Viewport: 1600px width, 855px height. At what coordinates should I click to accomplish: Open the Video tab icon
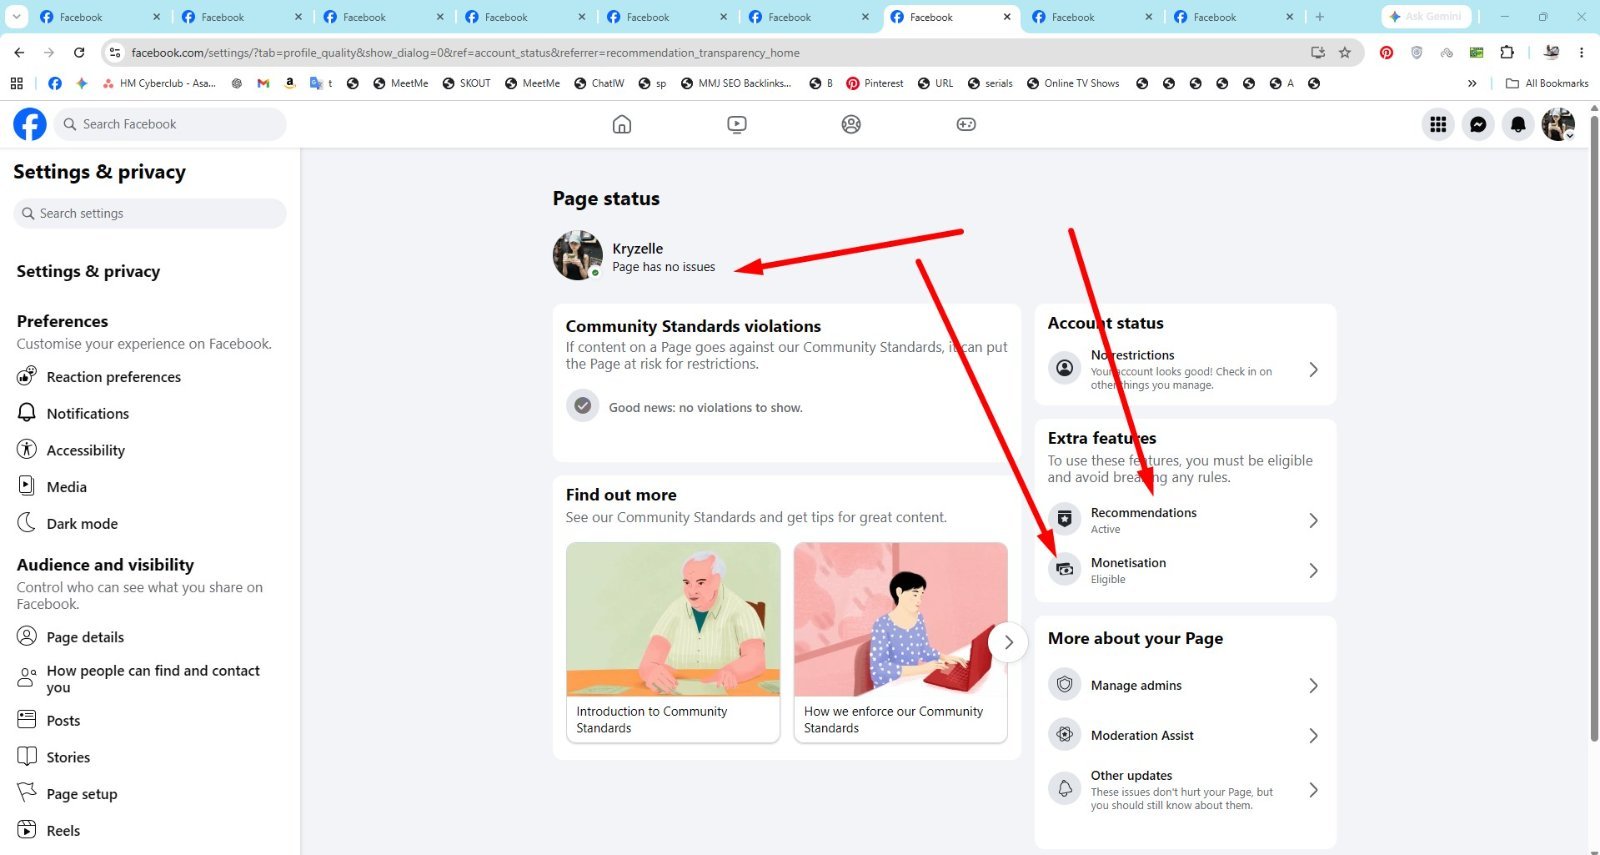(x=737, y=124)
